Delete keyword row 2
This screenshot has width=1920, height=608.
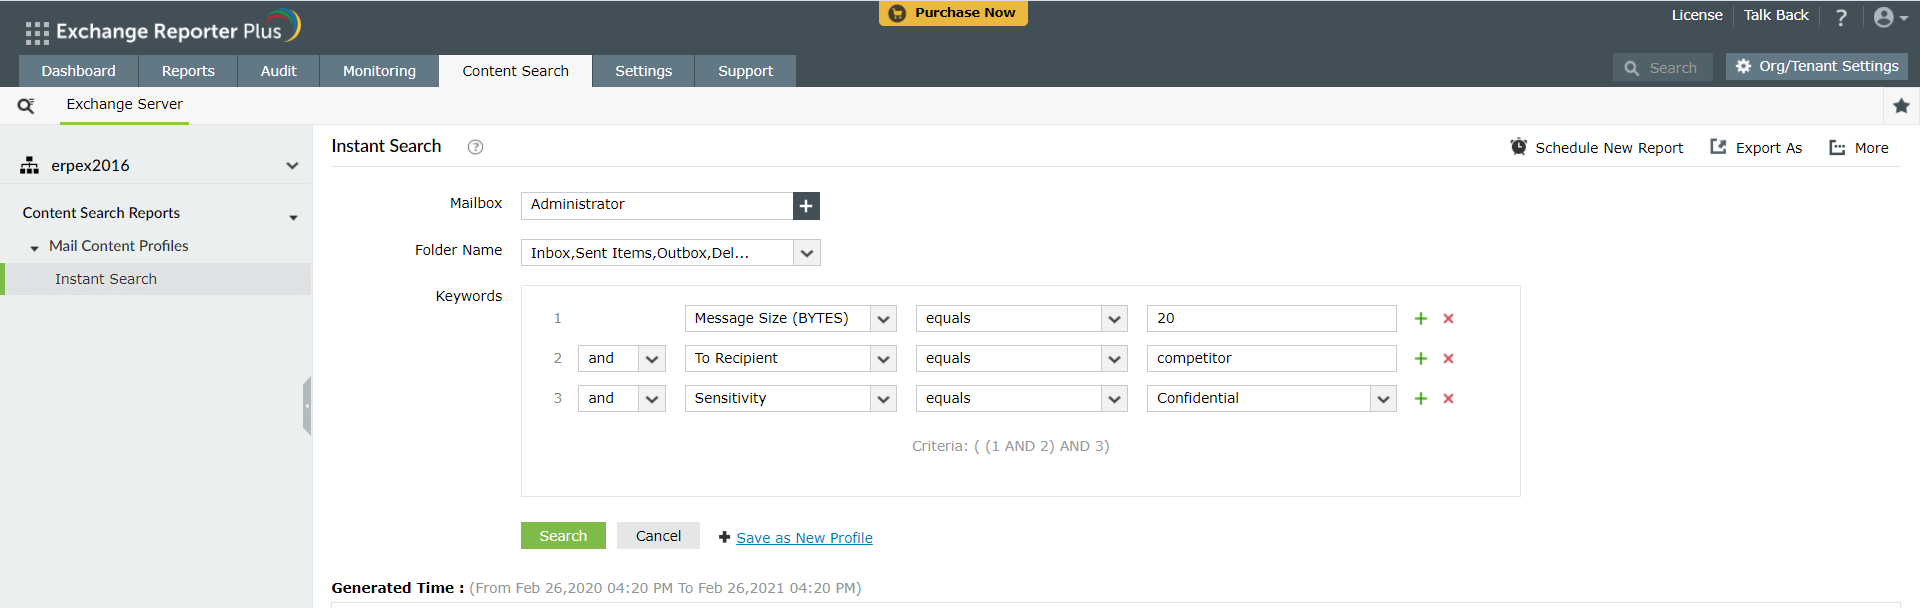click(1448, 358)
